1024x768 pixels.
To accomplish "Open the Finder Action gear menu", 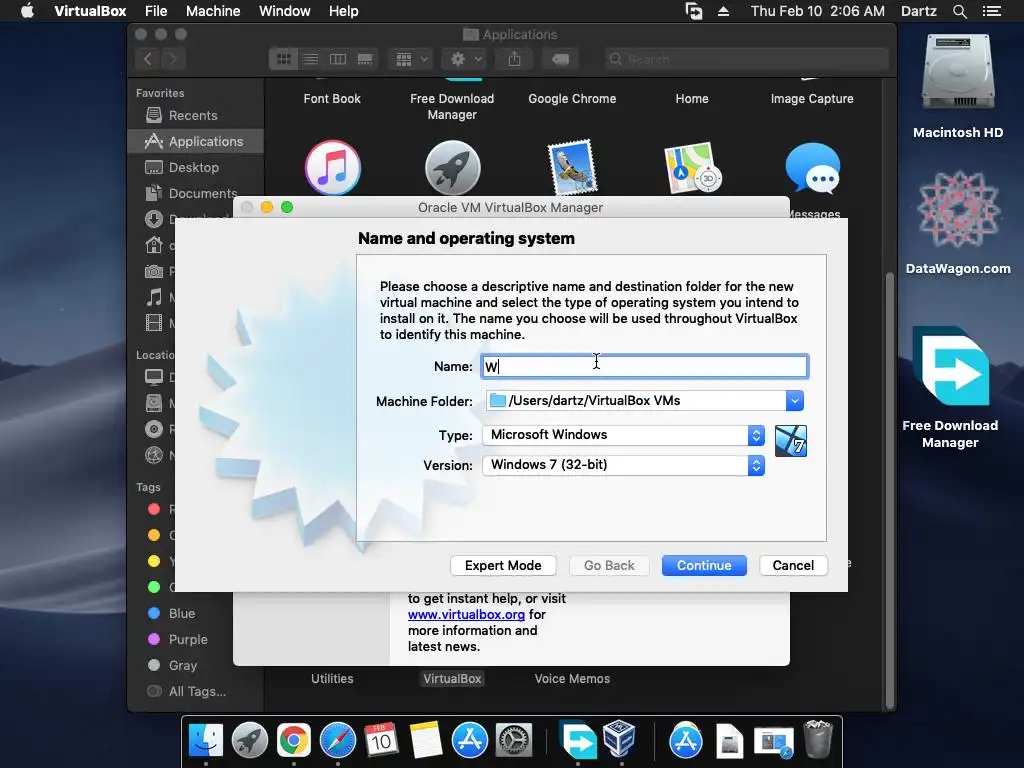I will (x=465, y=59).
